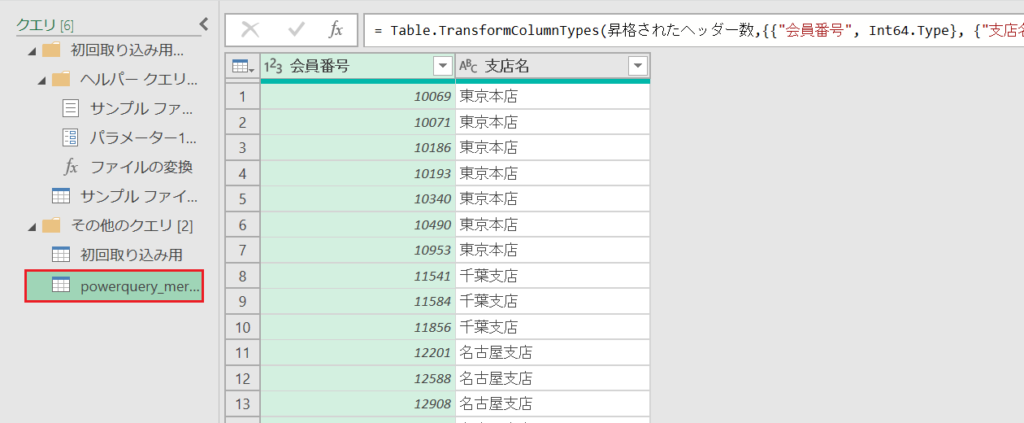The image size is (1024, 423).
Task: Collapse the その他のクエリ [2] folder
Action: [x=32, y=227]
